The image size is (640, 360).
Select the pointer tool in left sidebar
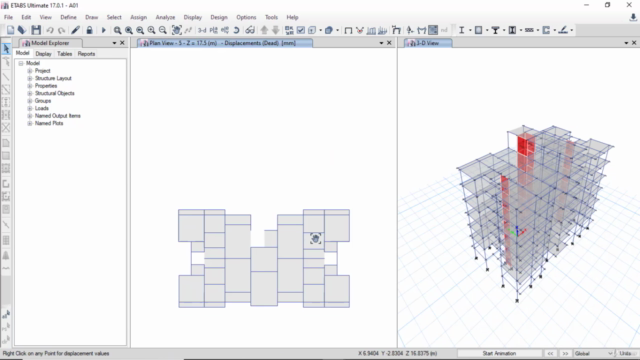[x=6, y=49]
